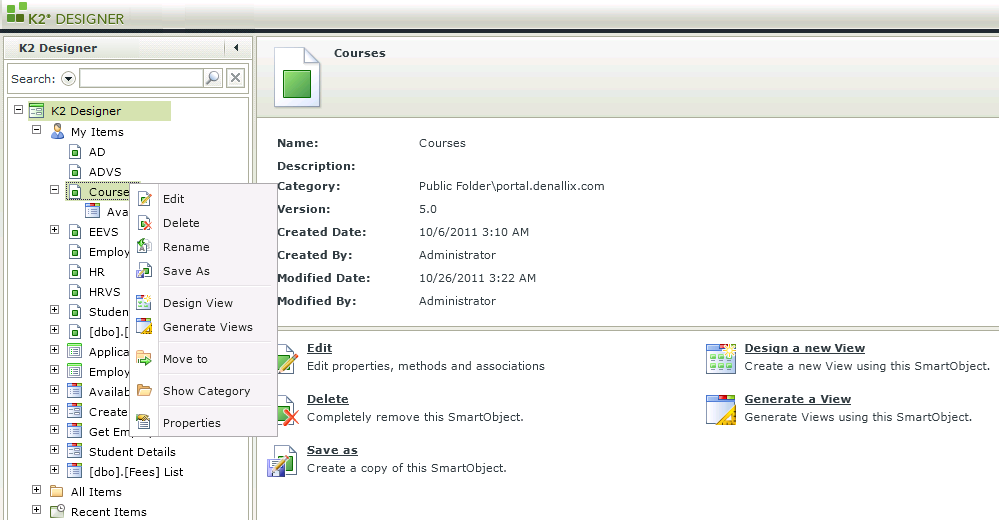The width and height of the screenshot is (999, 520).
Task: Click the Save as document icon
Action: [x=282, y=461]
